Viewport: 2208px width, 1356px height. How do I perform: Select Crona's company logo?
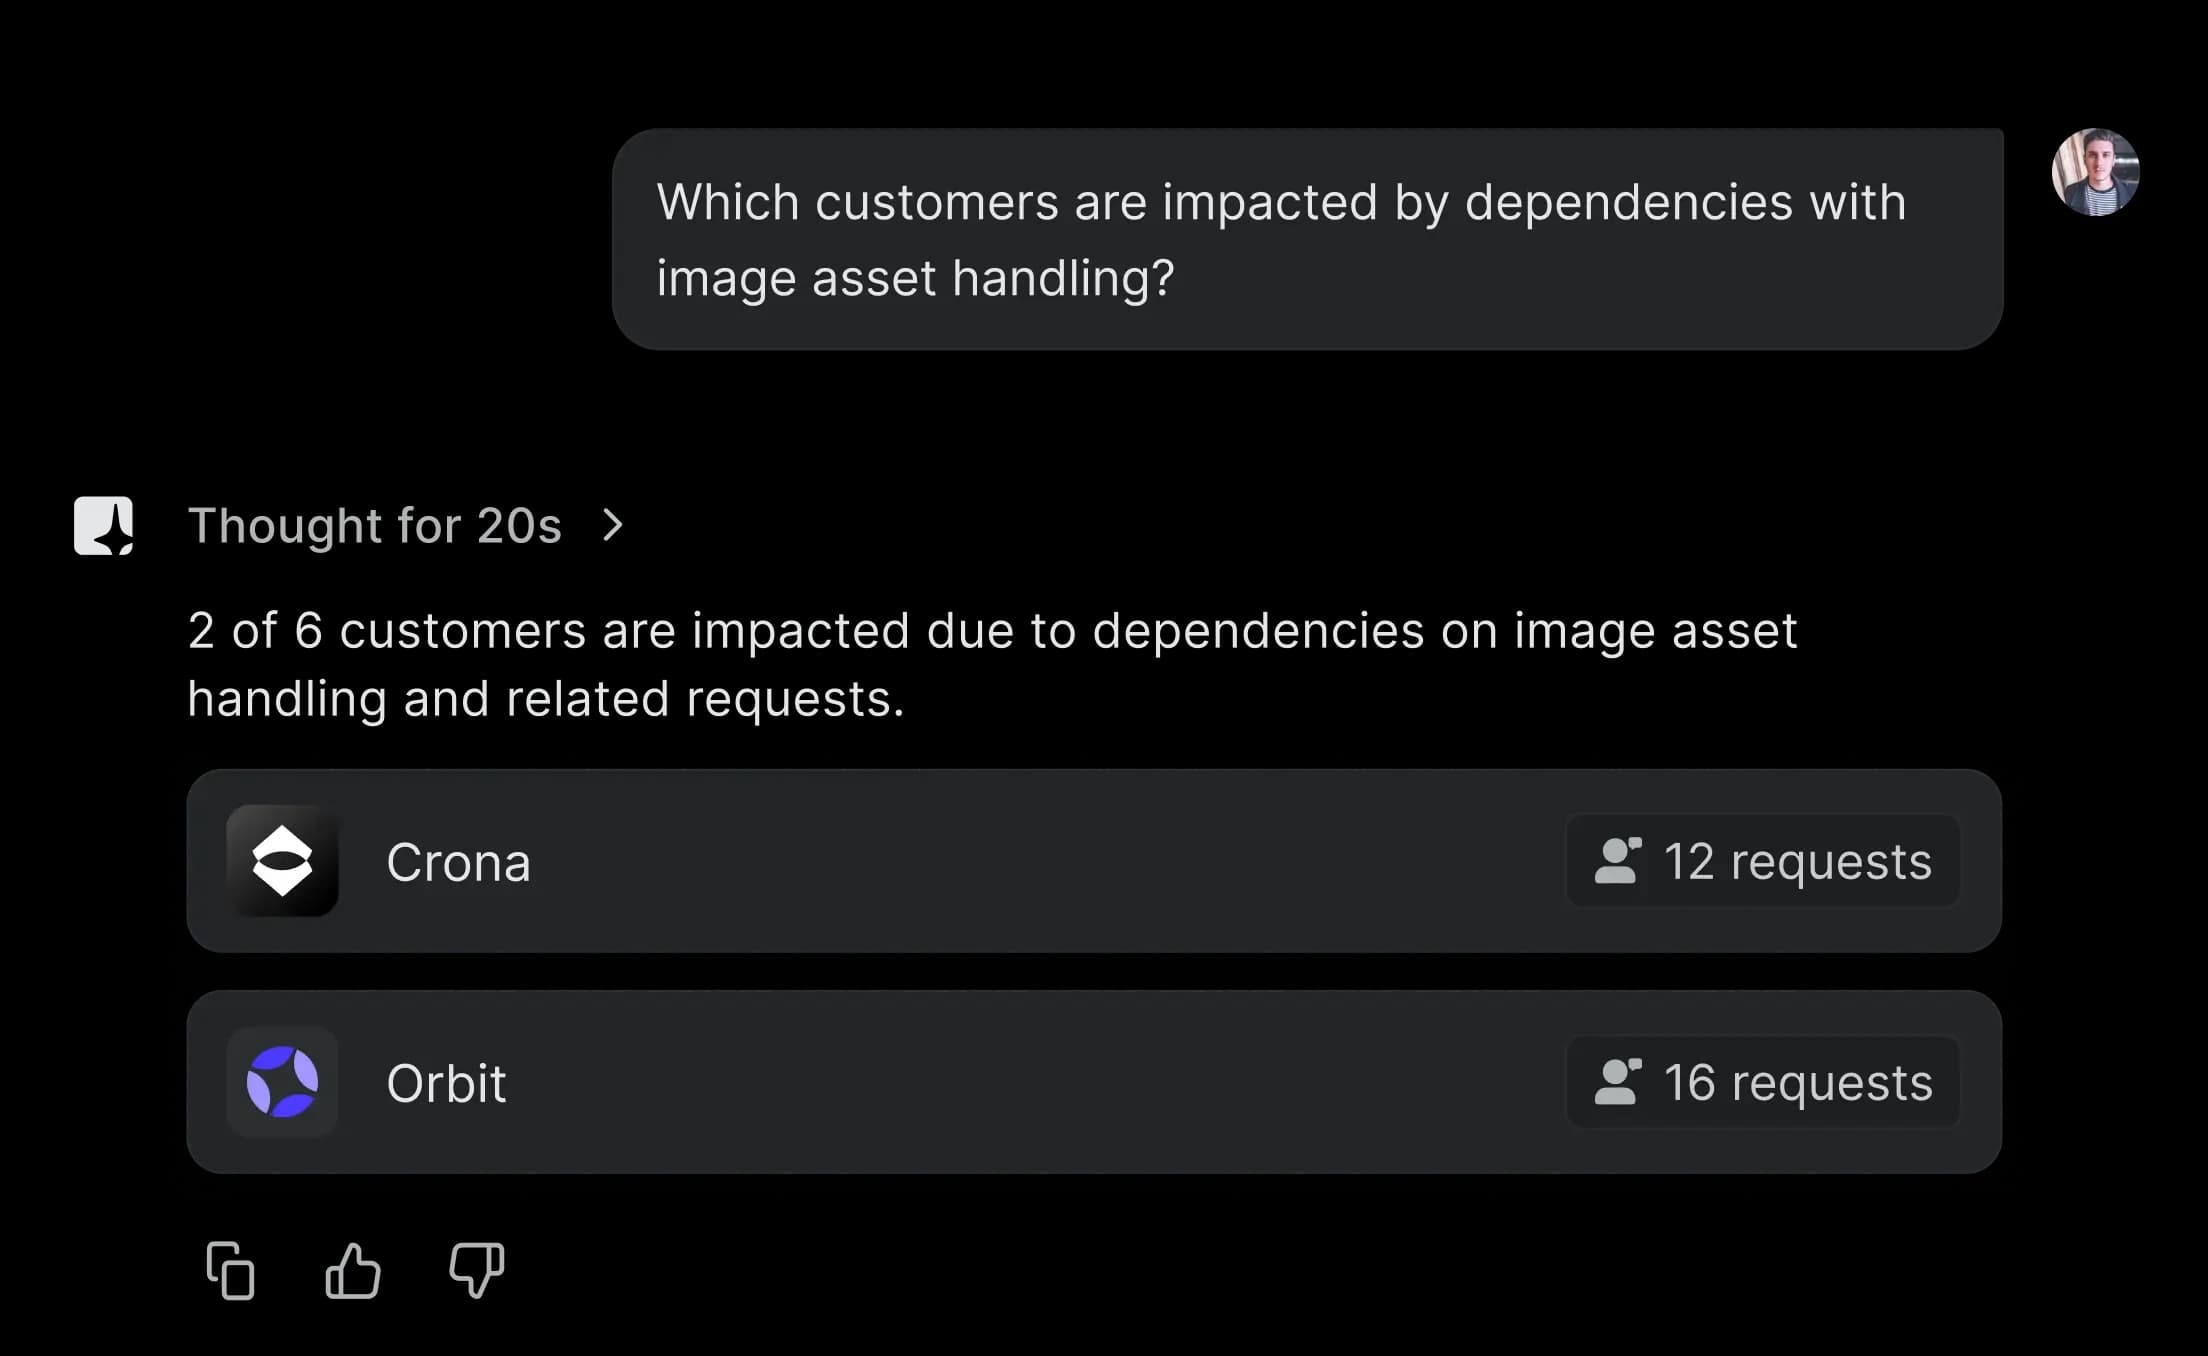283,861
